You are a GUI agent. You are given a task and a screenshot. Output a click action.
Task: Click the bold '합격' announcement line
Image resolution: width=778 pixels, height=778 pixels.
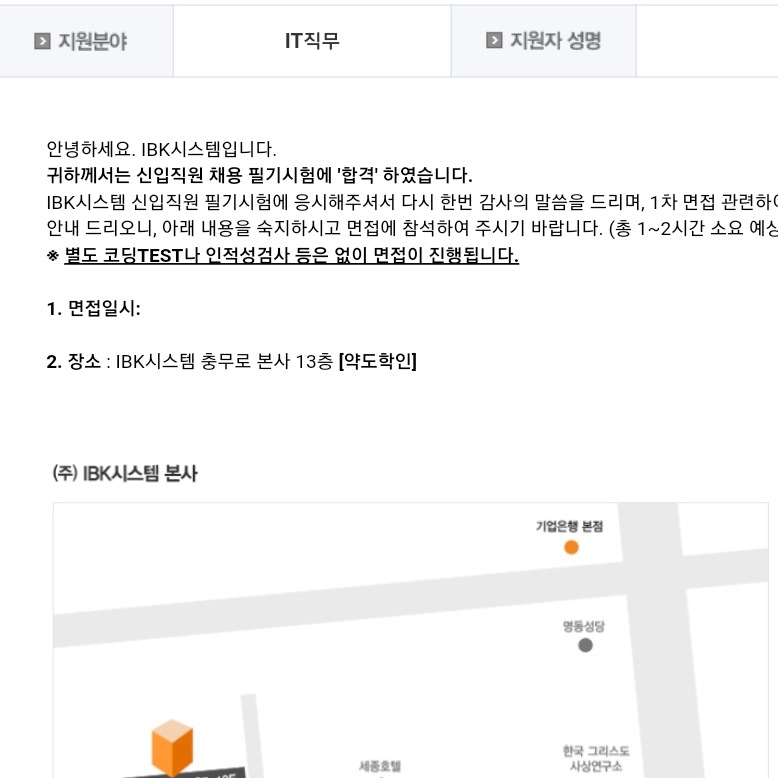[x=259, y=175]
